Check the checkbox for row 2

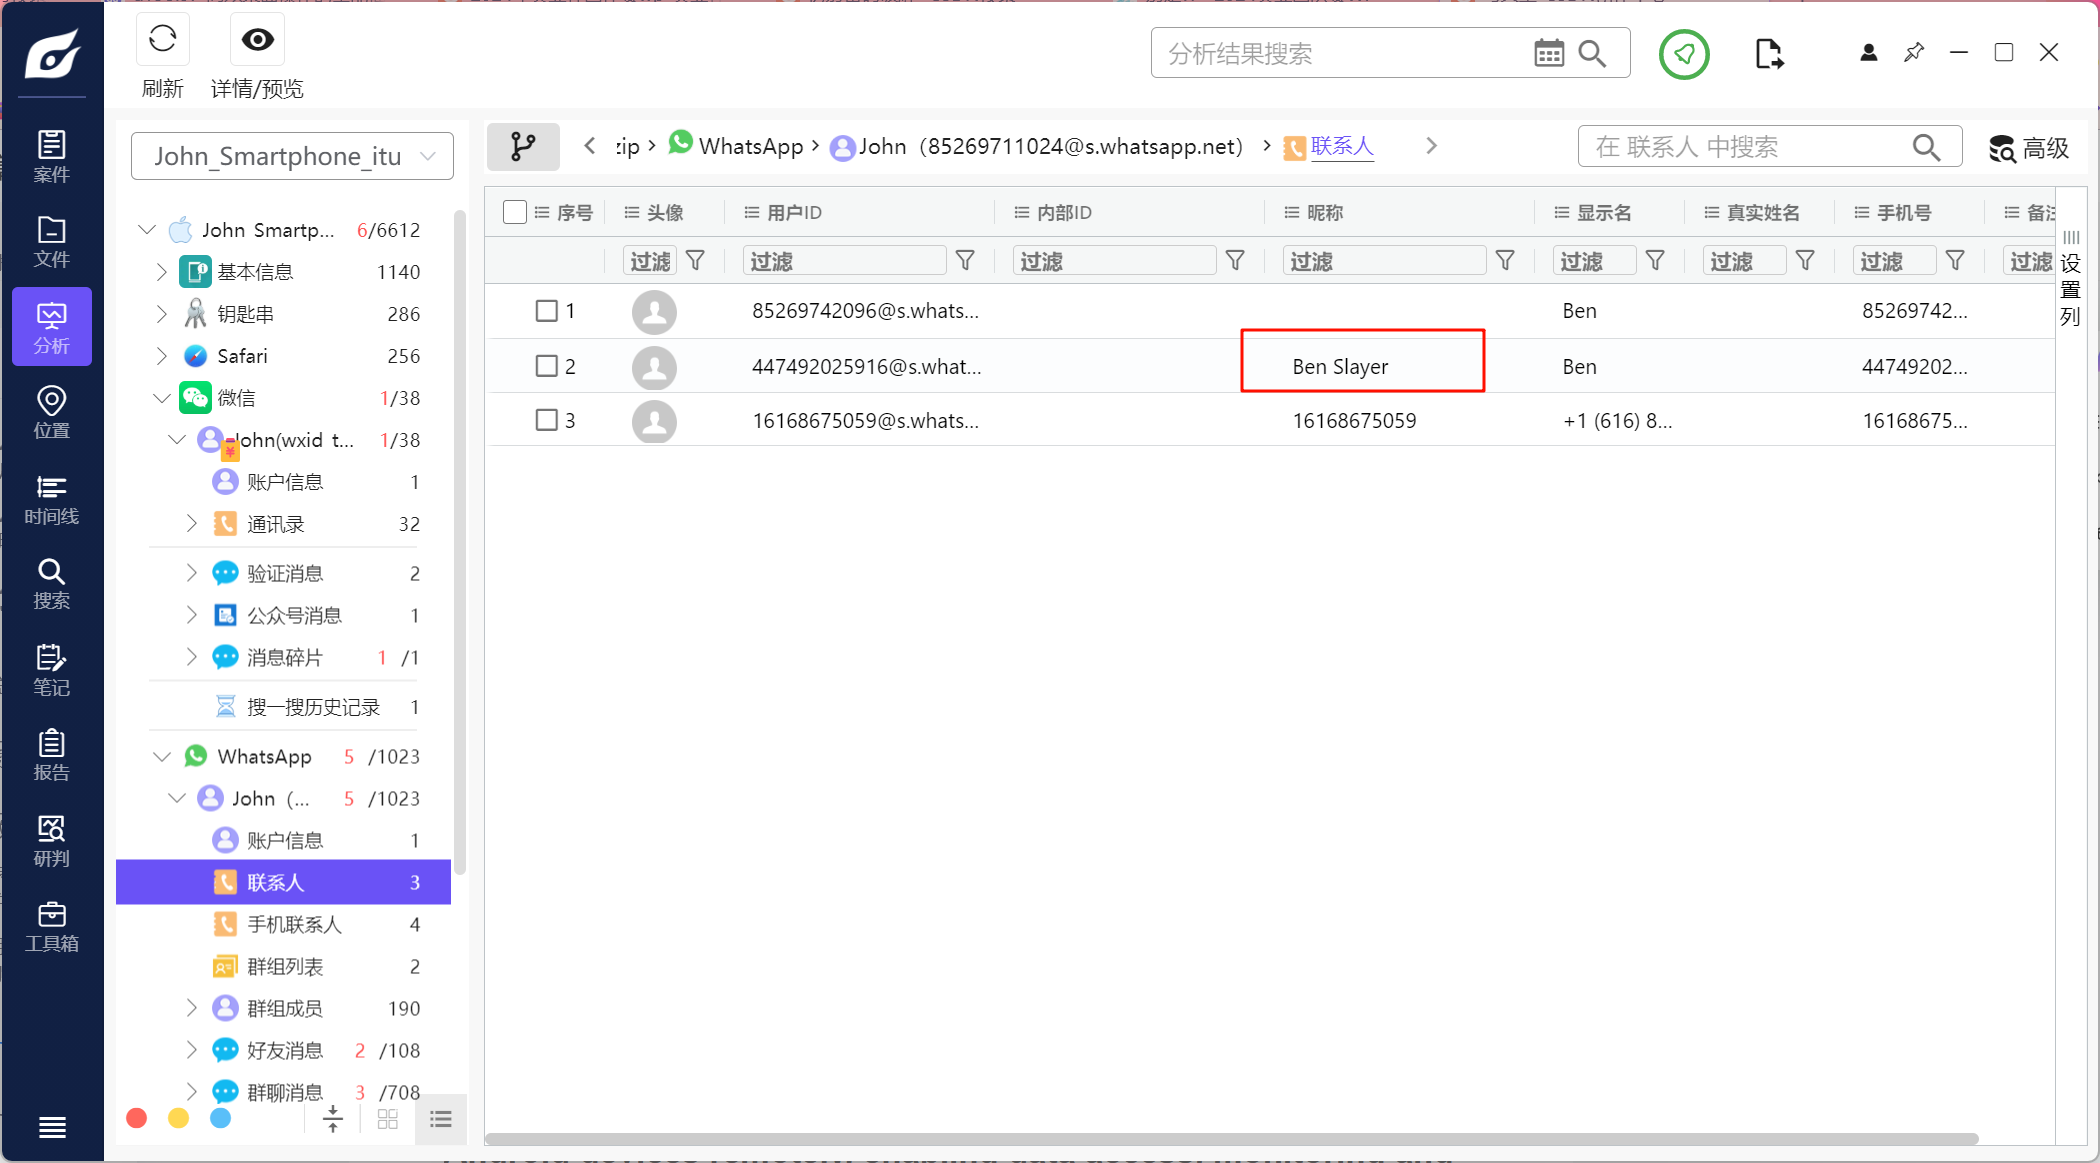(546, 366)
